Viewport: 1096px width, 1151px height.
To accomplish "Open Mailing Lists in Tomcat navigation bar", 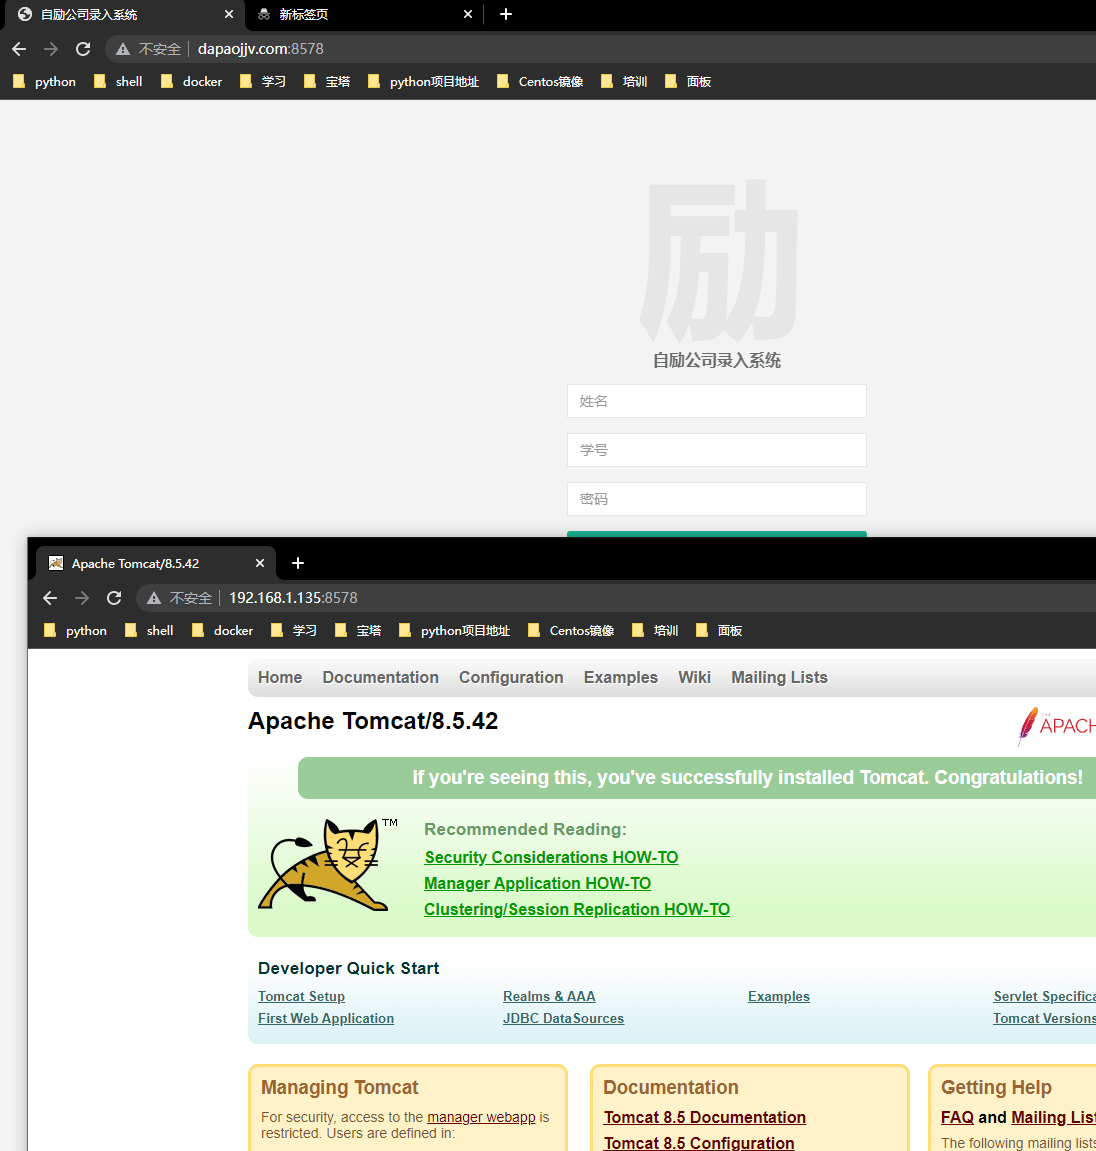I will [x=779, y=678].
